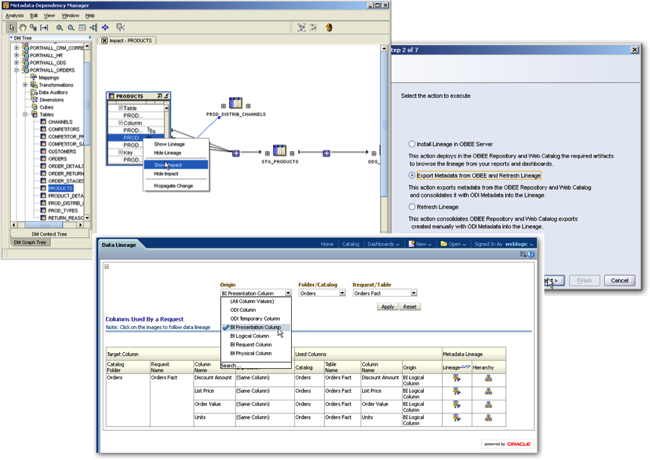This screenshot has width=650, height=460.
Task: Click the four-arrow center view icon
Action: (105, 27)
